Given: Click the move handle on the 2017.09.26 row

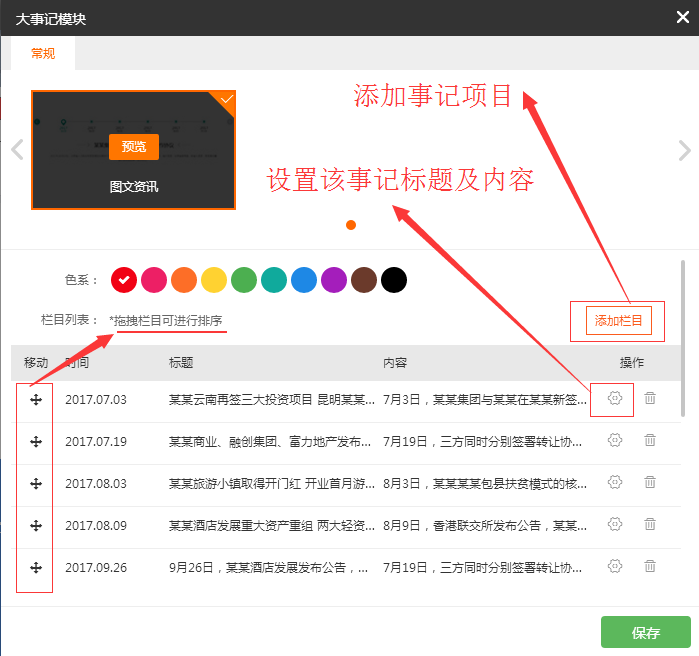Looking at the screenshot, I should pyautogui.click(x=36, y=567).
